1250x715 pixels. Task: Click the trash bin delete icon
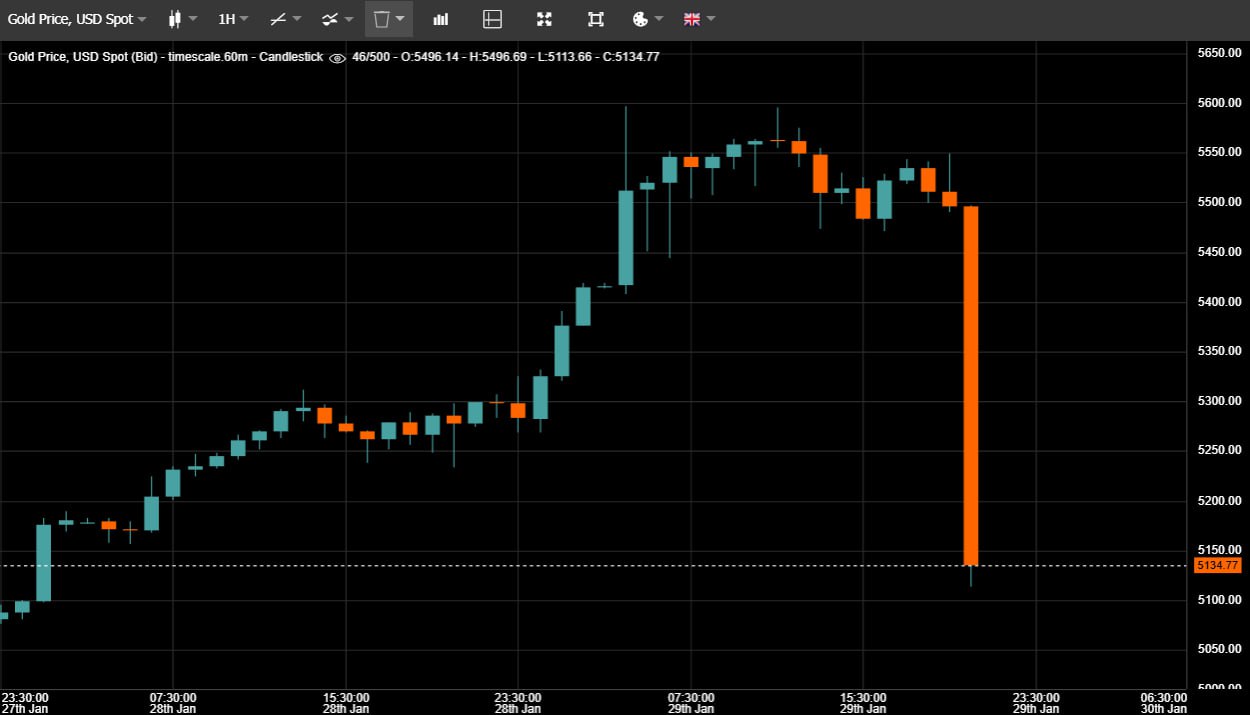[381, 19]
